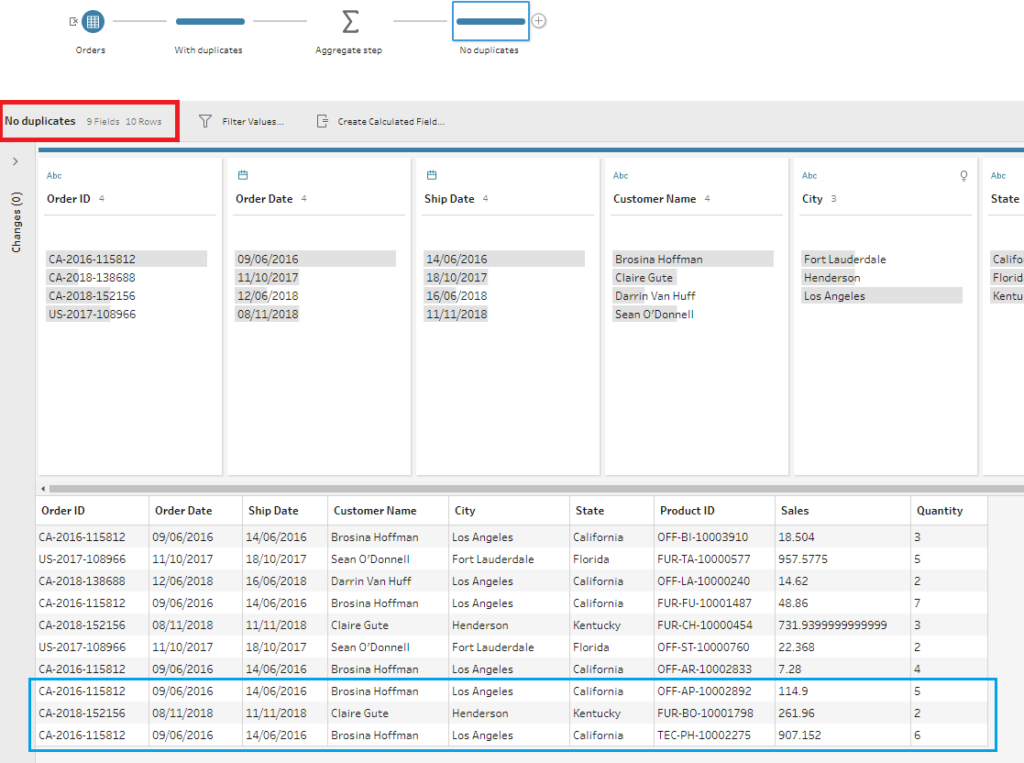1024x763 pixels.
Task: Click the City geographic role icon
Action: pos(964,175)
